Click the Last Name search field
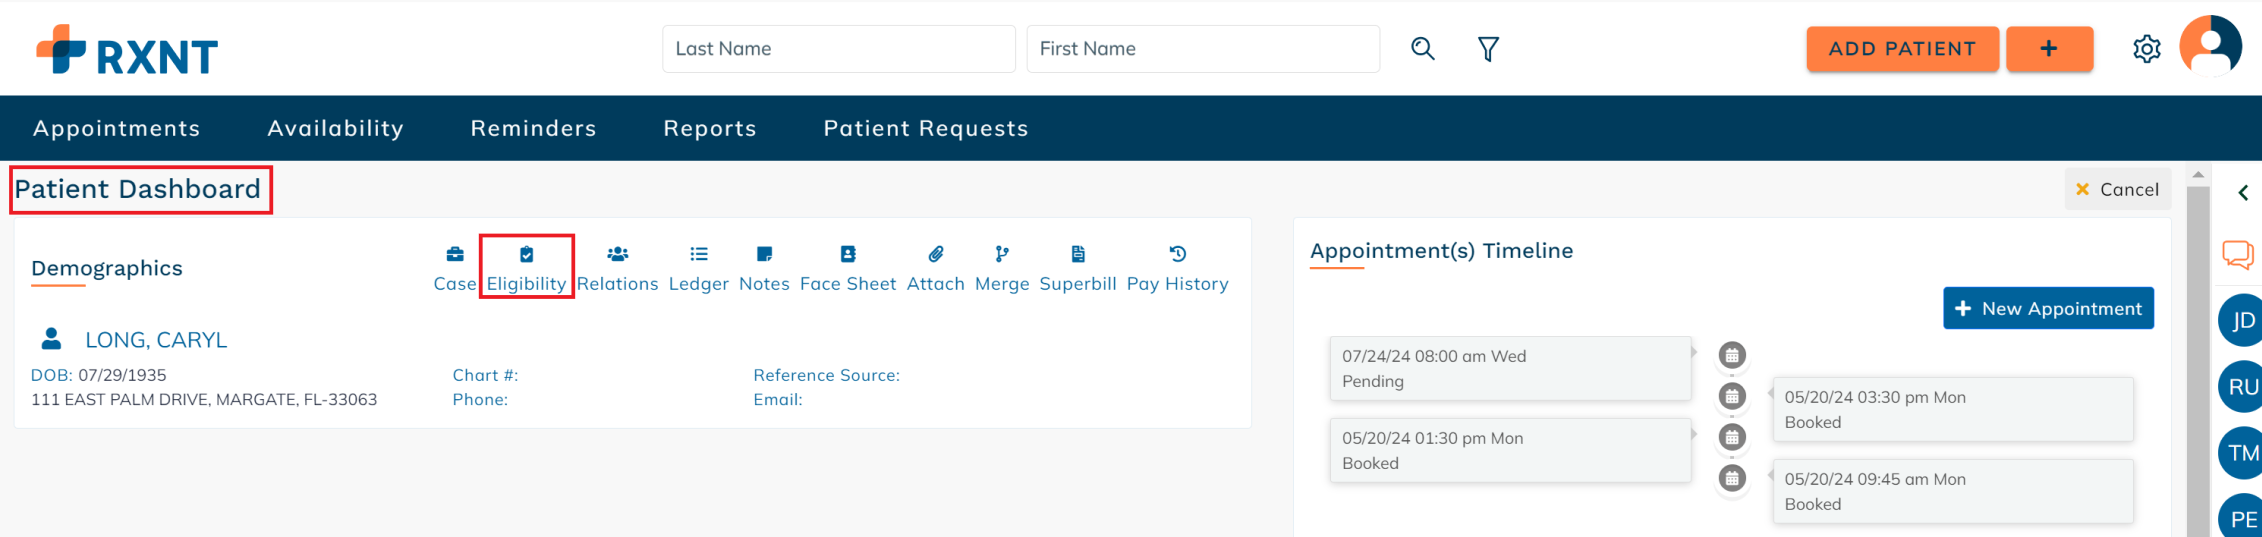Image resolution: width=2262 pixels, height=537 pixels. click(838, 49)
